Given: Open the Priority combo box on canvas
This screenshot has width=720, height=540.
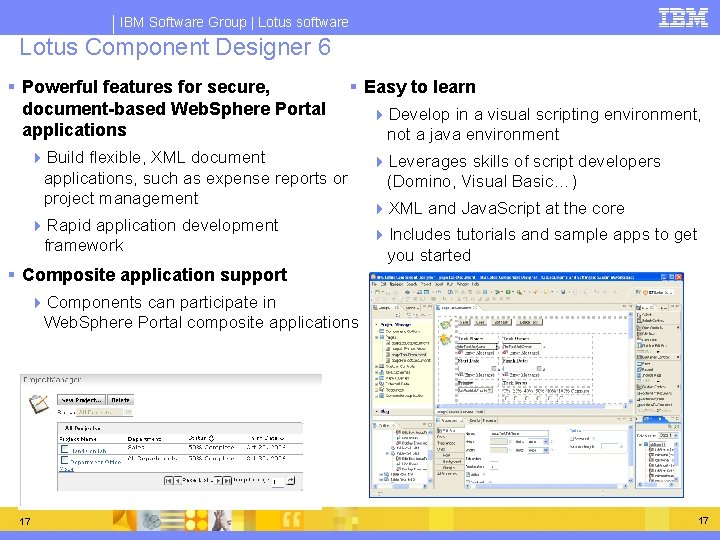Looking at the screenshot, I should pyautogui.click(x=475, y=390).
